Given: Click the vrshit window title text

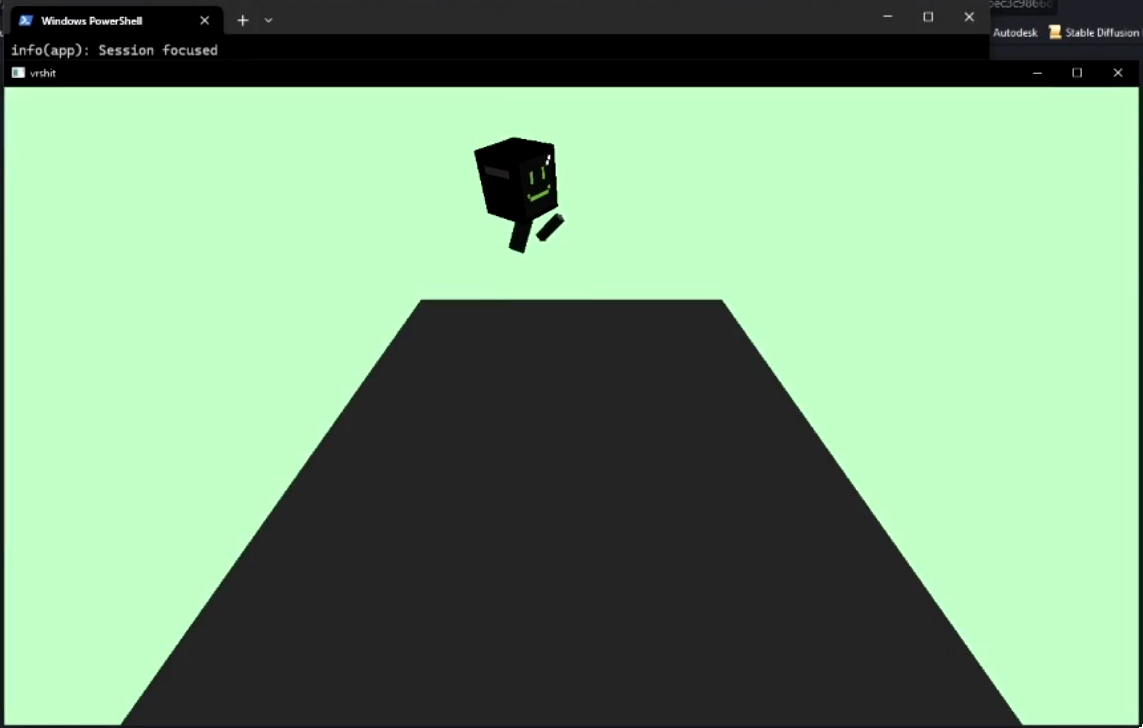Looking at the screenshot, I should click(x=42, y=72).
